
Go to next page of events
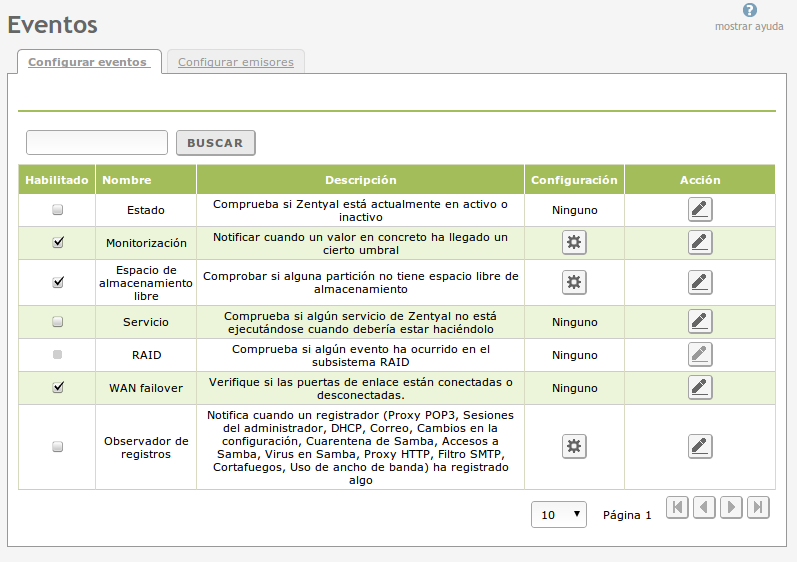731,507
